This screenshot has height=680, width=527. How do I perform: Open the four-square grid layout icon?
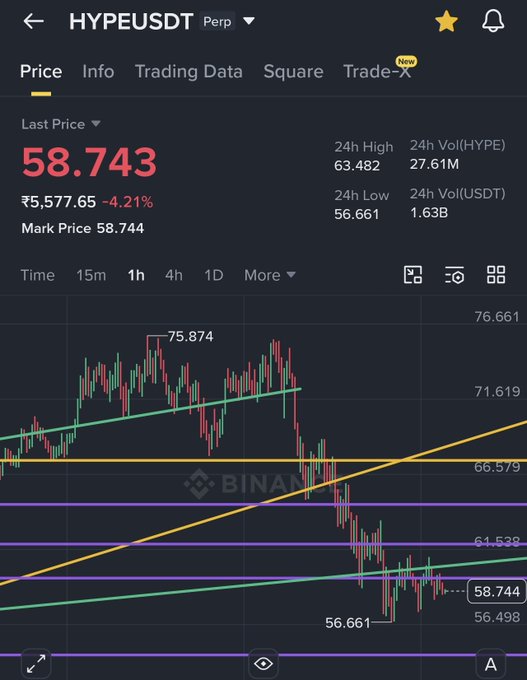[x=496, y=275]
